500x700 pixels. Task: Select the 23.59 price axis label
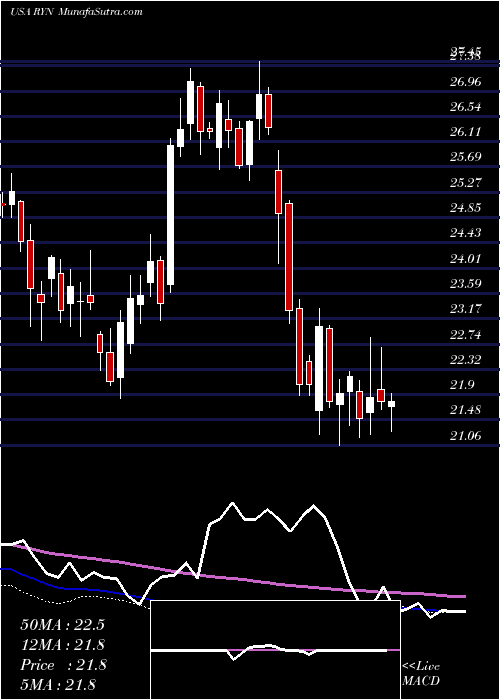tap(465, 283)
